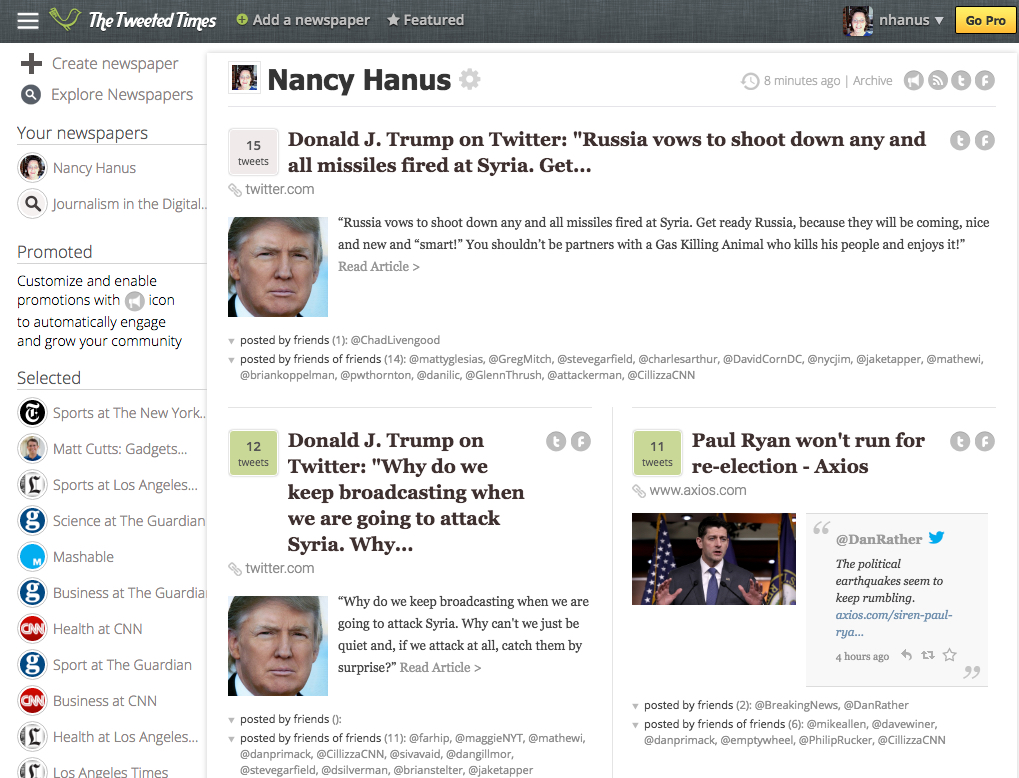Click the Create newspaper plus icon

[x=31, y=64]
